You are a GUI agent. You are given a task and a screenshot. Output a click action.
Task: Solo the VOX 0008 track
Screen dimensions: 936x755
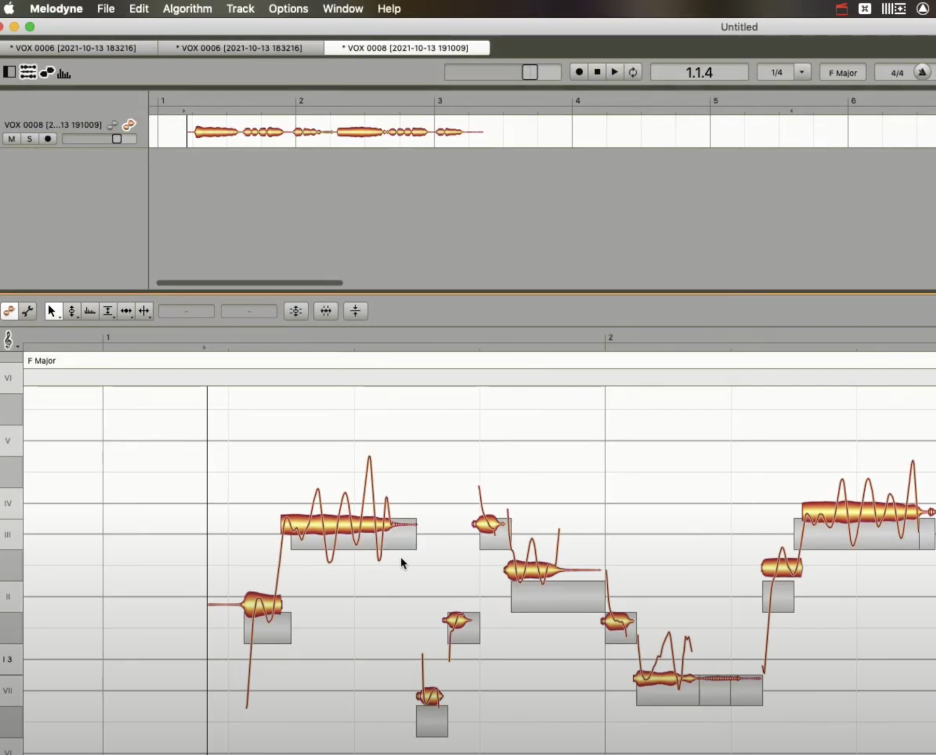click(x=29, y=139)
